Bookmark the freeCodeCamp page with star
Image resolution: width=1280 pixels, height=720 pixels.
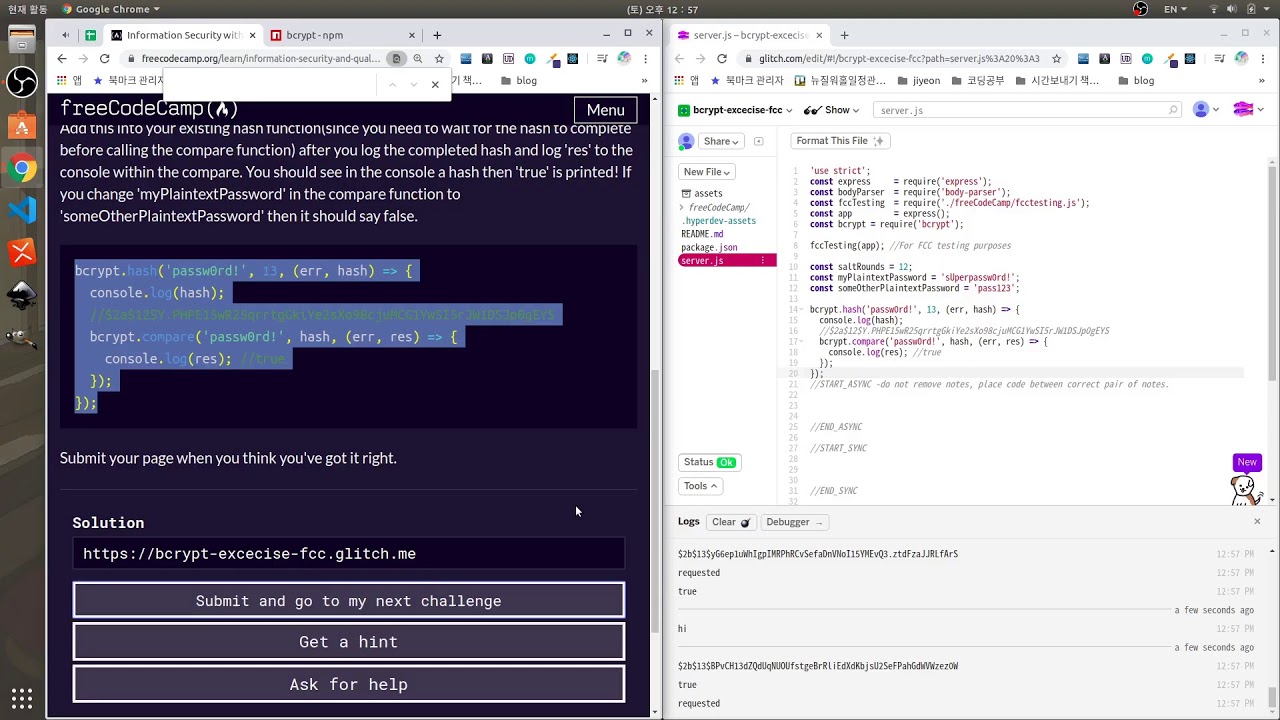coord(438,59)
